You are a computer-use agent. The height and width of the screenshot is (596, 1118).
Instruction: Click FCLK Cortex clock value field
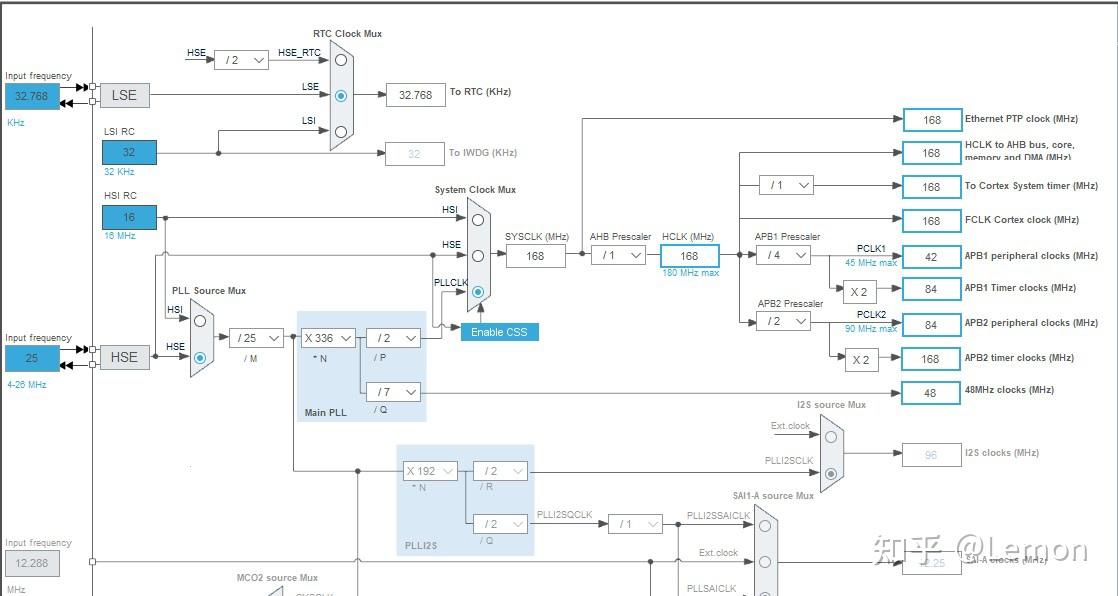[x=932, y=221]
